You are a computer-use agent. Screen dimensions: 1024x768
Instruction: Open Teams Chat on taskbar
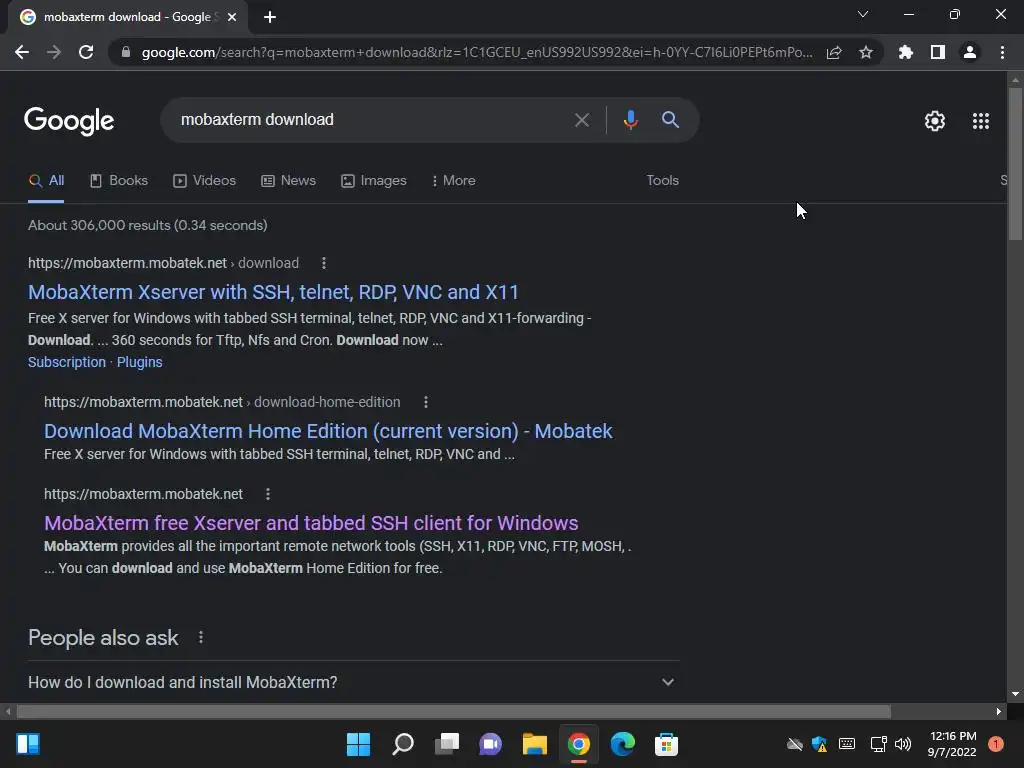pyautogui.click(x=490, y=744)
